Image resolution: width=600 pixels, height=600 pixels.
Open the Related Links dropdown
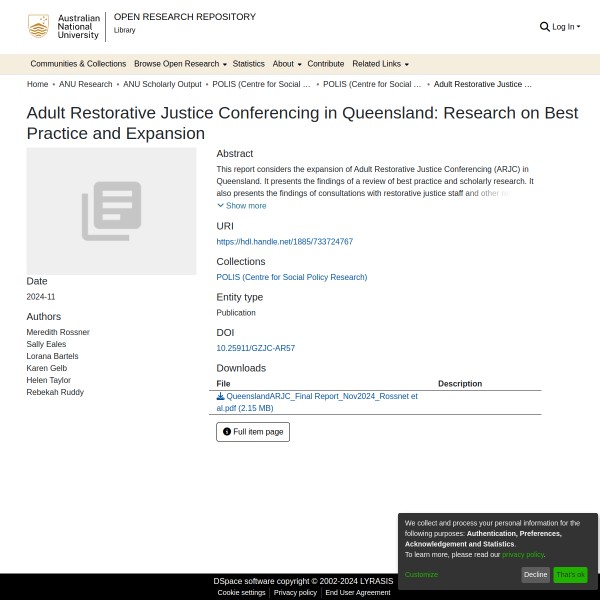coord(380,64)
